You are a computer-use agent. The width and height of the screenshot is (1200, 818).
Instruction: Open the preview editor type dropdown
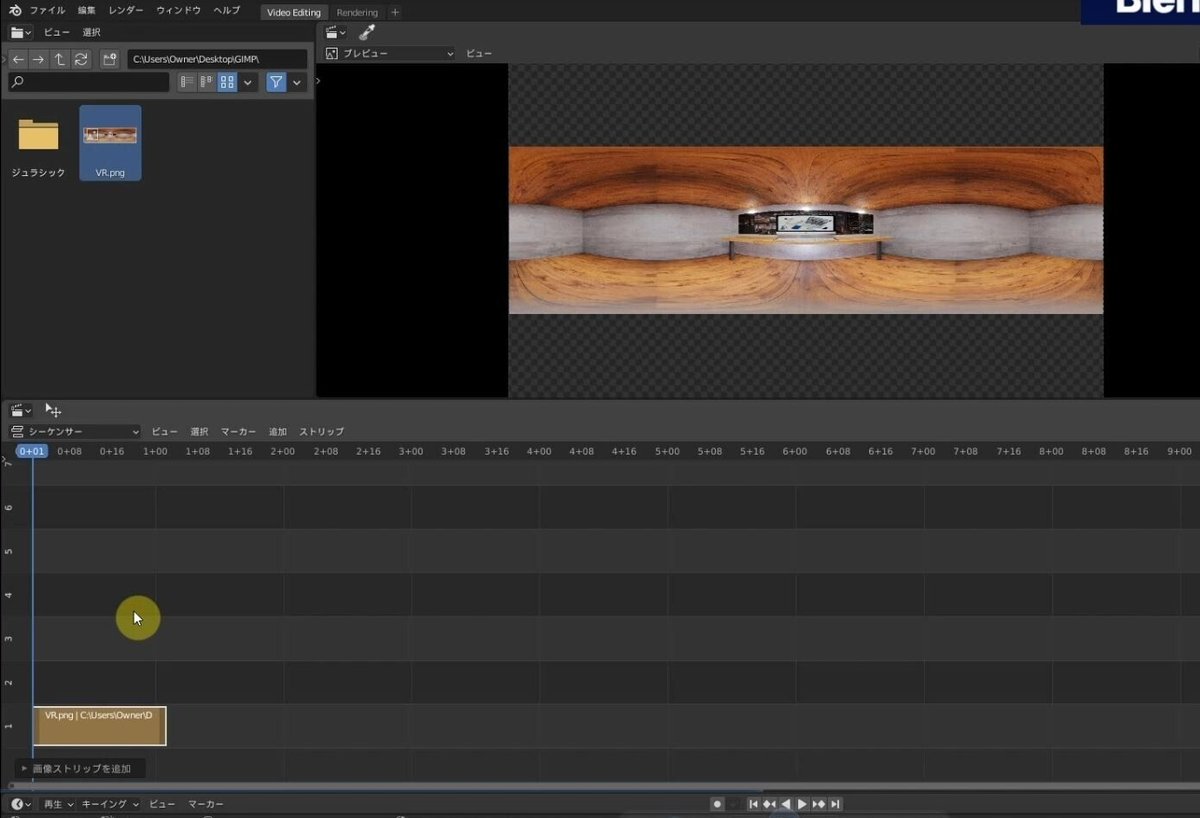point(336,33)
